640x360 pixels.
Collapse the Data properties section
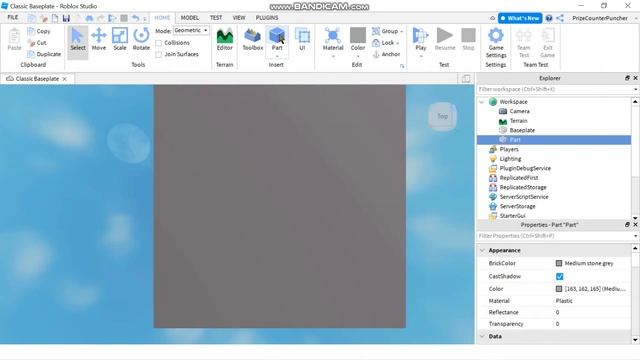[482, 336]
